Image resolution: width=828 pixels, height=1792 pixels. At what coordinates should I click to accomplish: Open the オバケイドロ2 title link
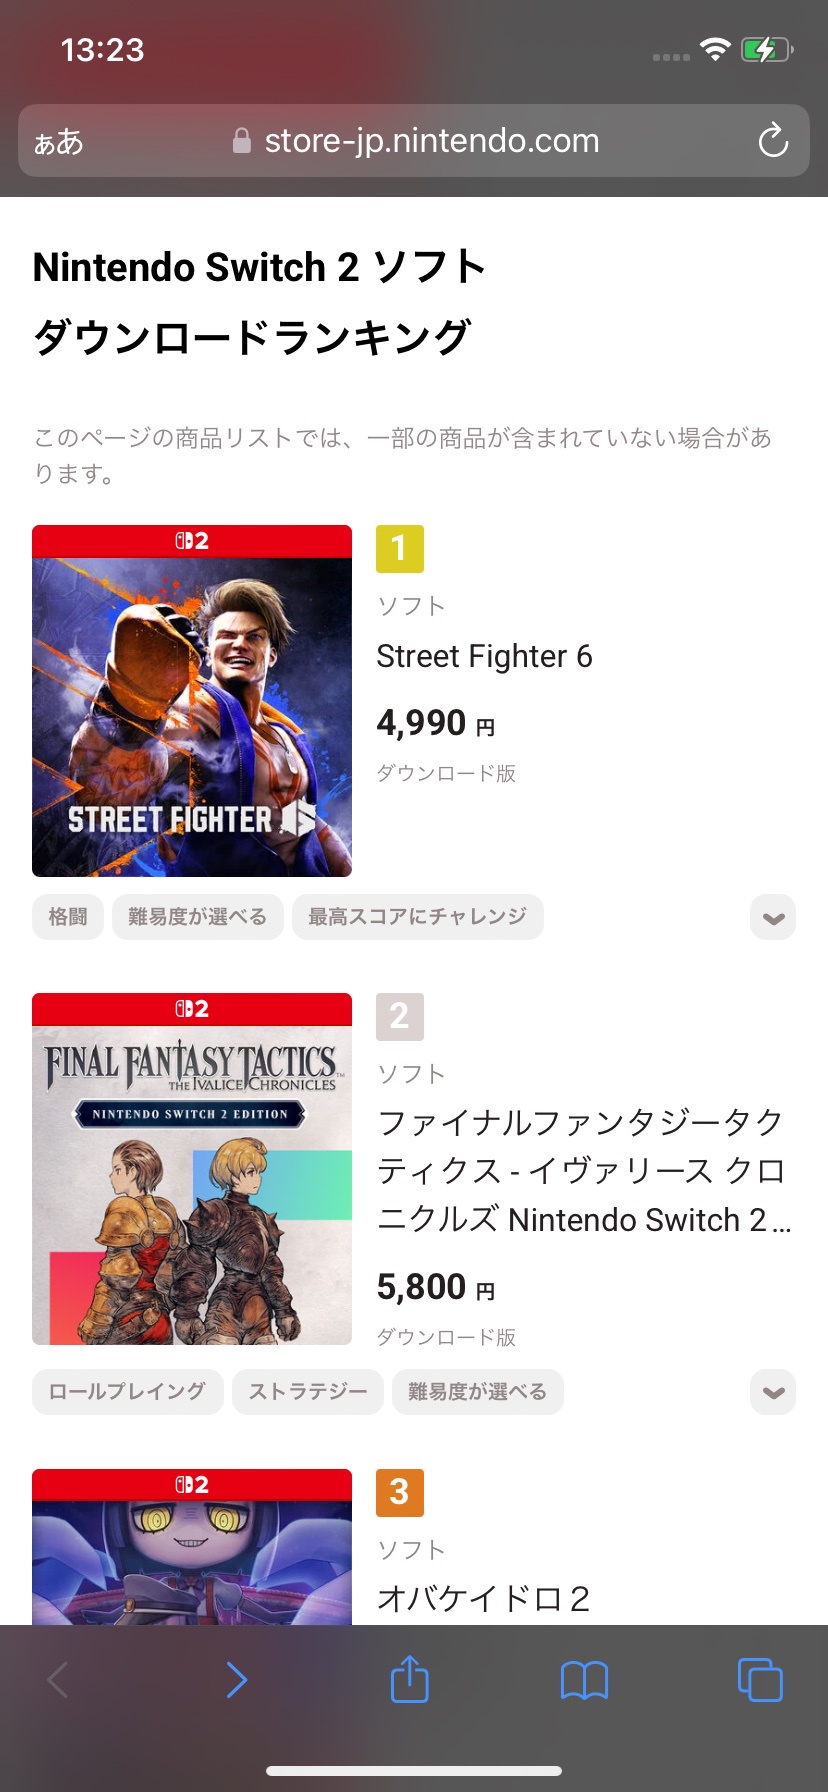[482, 1598]
